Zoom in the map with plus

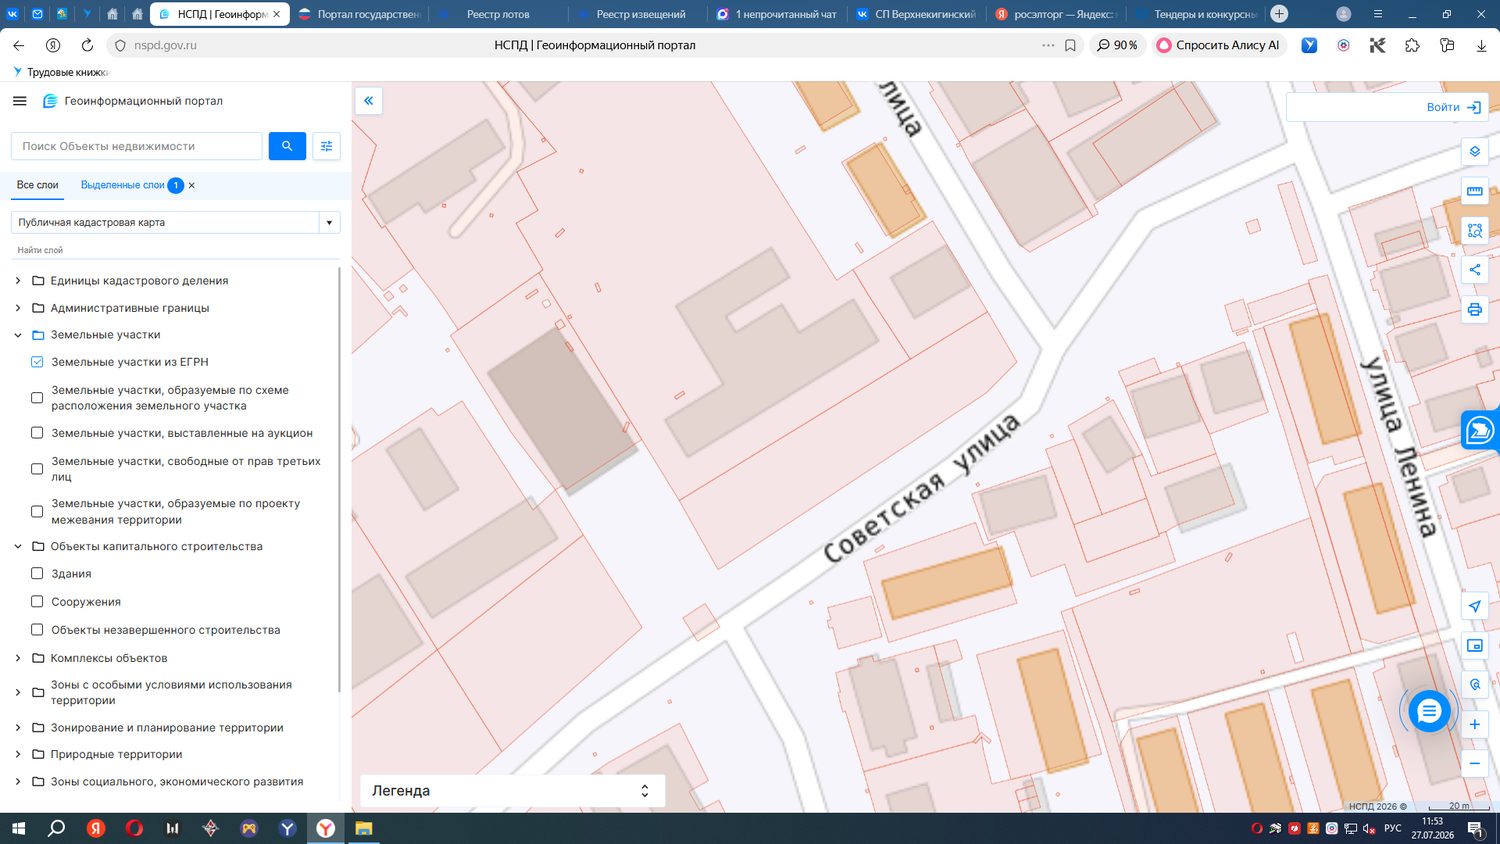coord(1474,724)
